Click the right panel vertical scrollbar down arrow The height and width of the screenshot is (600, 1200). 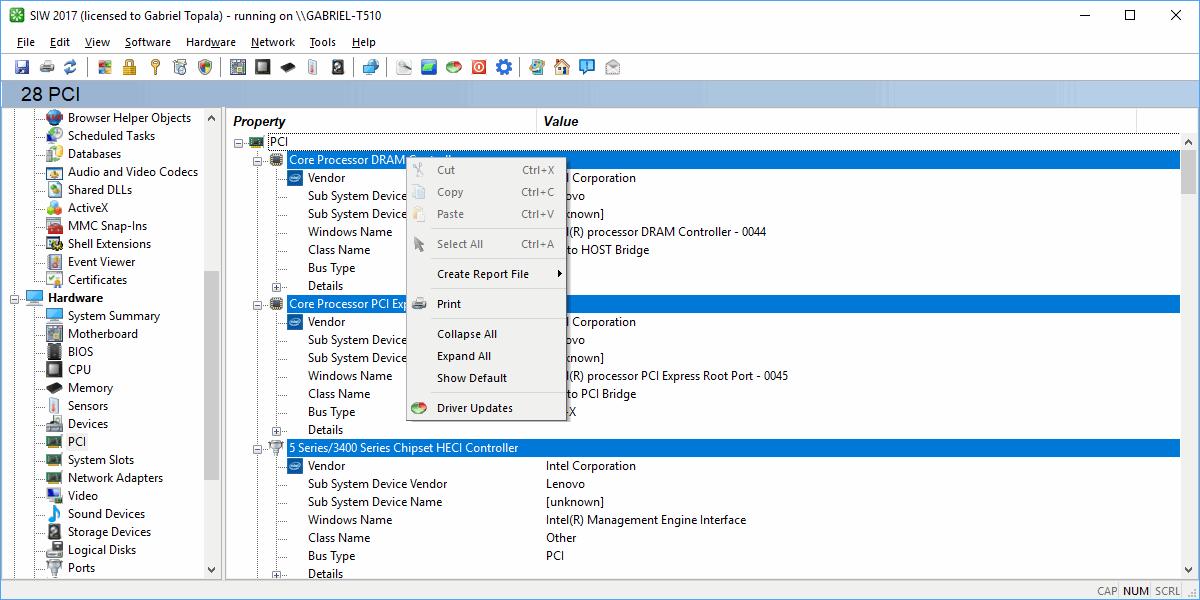(x=1188, y=570)
